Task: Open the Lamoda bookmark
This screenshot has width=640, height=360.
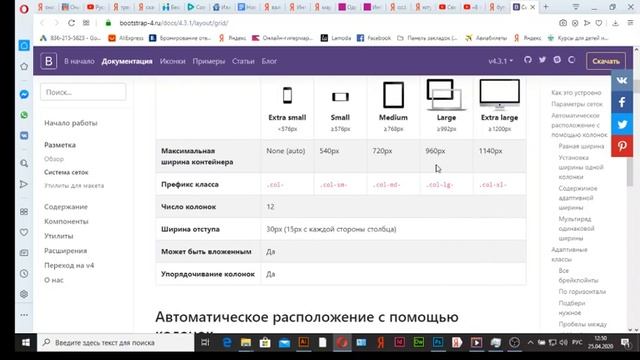Action: point(336,38)
